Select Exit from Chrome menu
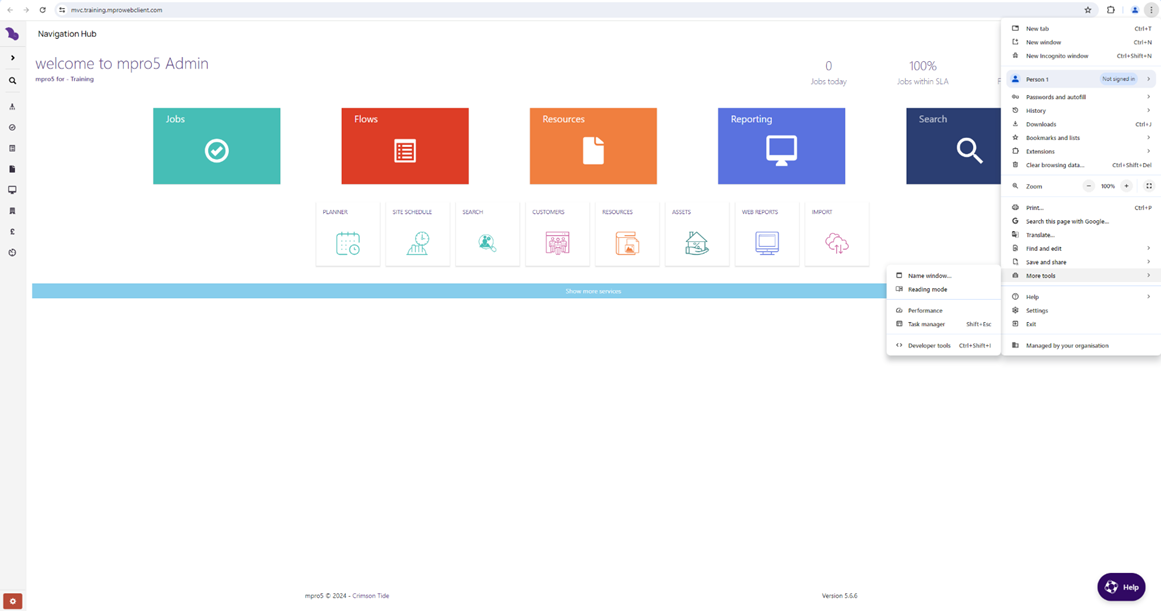1161x611 pixels. click(1081, 324)
